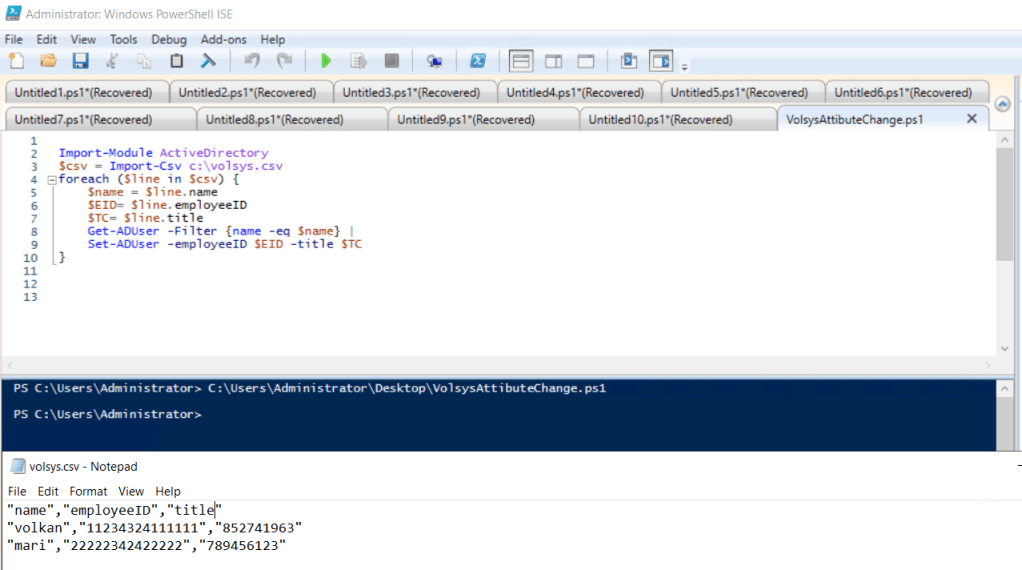This screenshot has height=570, width=1022.
Task: Run the script with the green play button
Action: tap(326, 61)
